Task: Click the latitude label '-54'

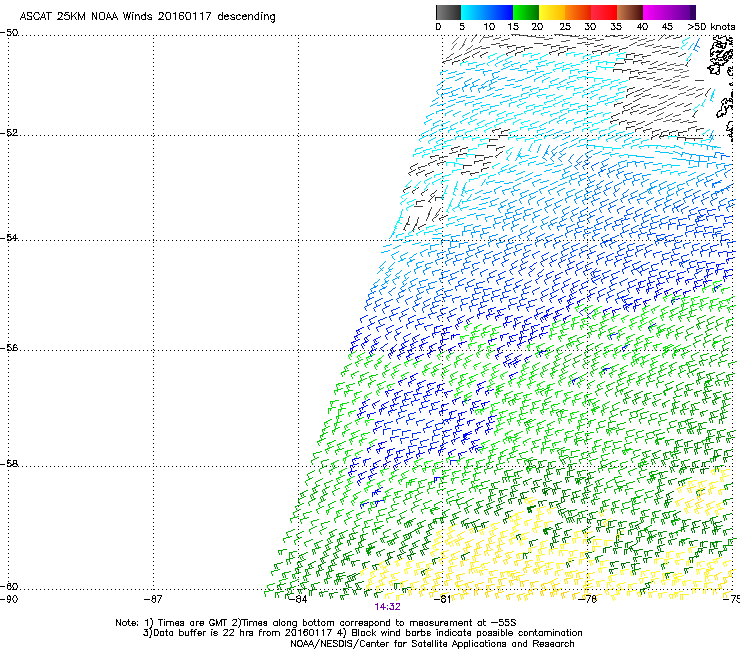Action: click(9, 237)
